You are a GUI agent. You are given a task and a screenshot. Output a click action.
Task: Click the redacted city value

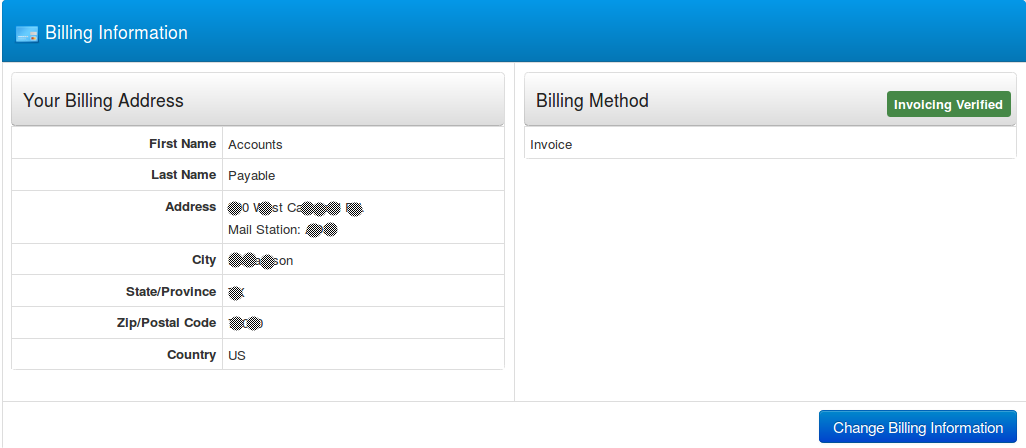pos(260,261)
